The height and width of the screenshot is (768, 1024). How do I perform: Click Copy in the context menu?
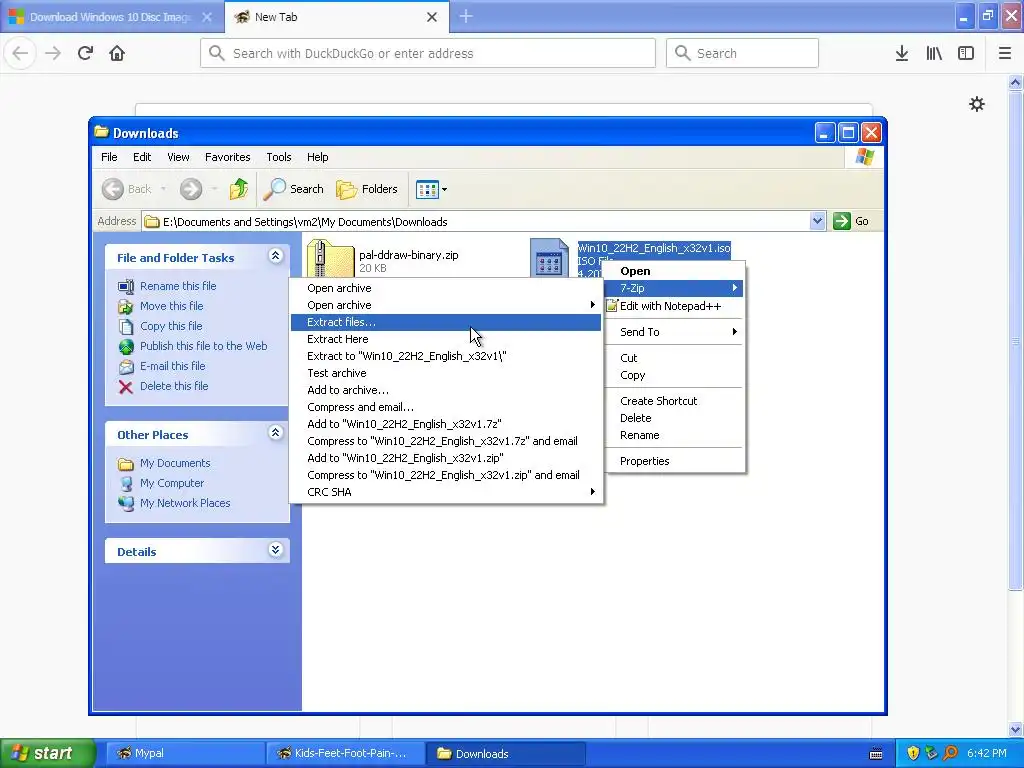(675, 375)
